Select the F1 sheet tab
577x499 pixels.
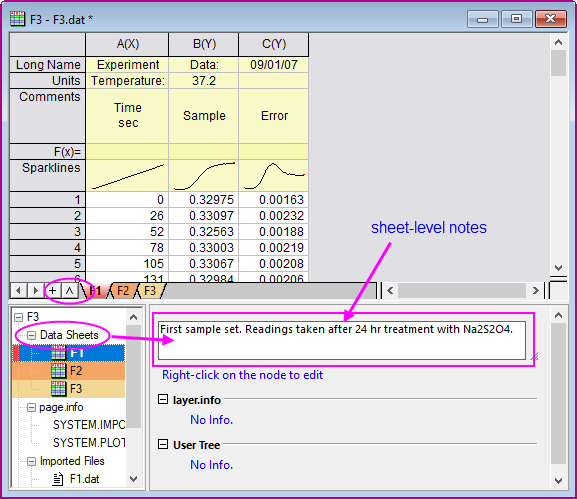96,291
